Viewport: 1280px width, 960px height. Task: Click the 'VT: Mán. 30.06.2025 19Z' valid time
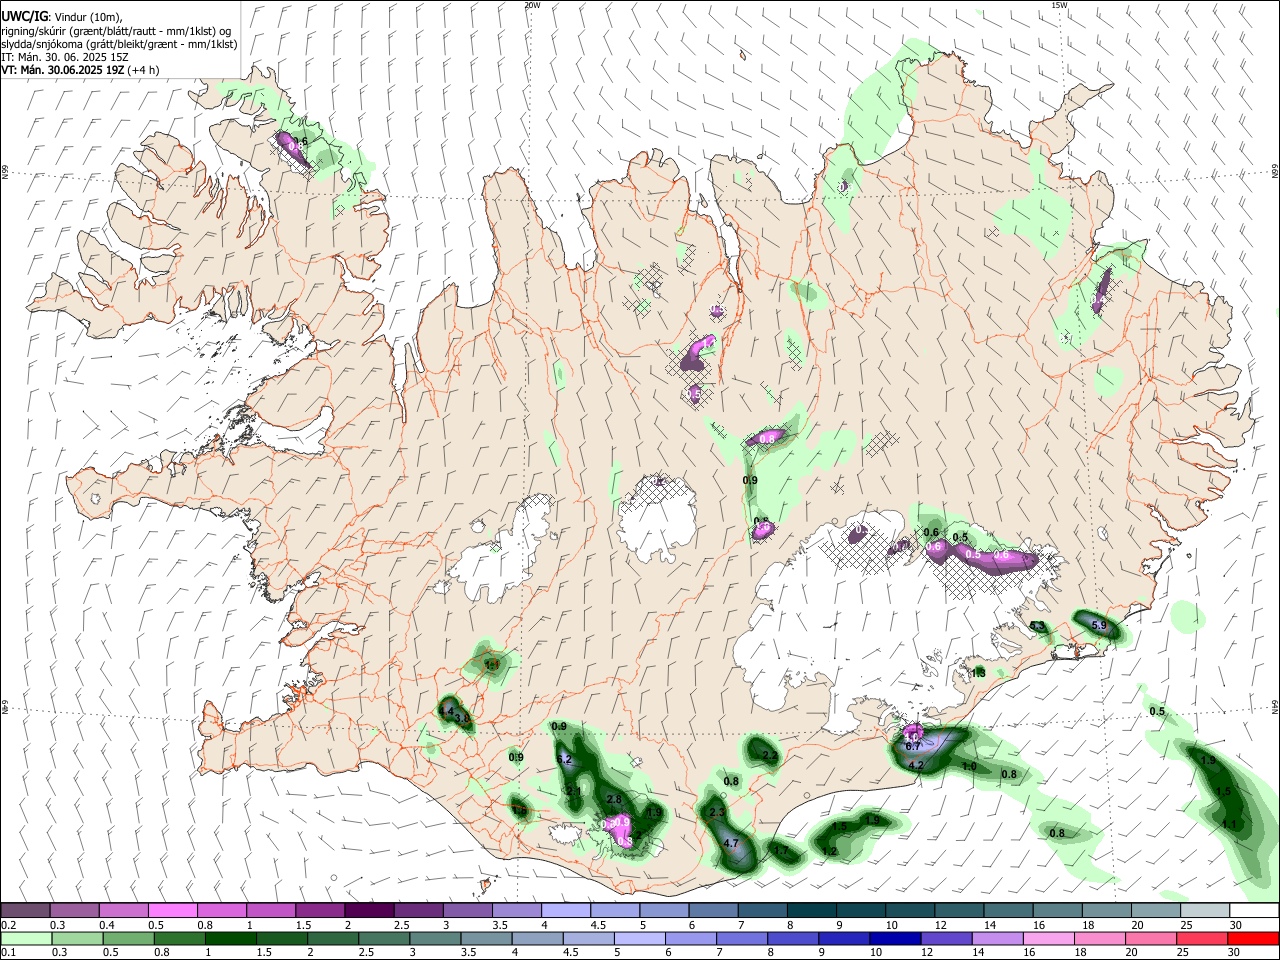pyautogui.click(x=62, y=70)
